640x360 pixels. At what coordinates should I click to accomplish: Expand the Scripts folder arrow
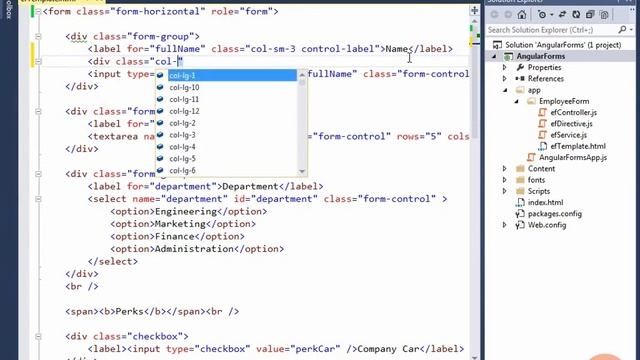tap(505, 191)
